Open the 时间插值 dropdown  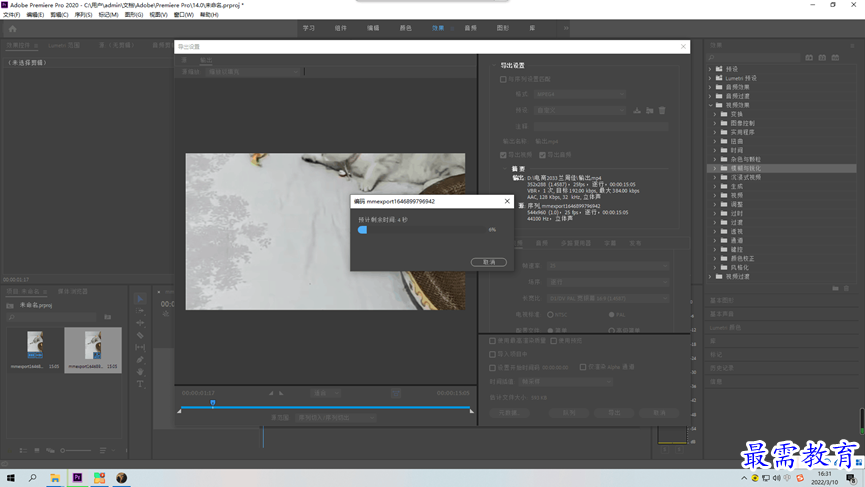click(x=565, y=382)
